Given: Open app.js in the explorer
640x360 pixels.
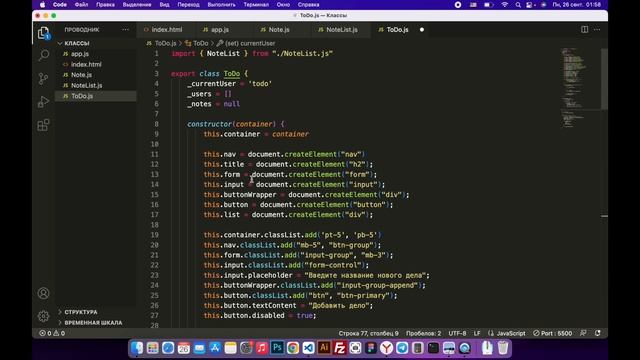Looking at the screenshot, I should pos(96,54).
